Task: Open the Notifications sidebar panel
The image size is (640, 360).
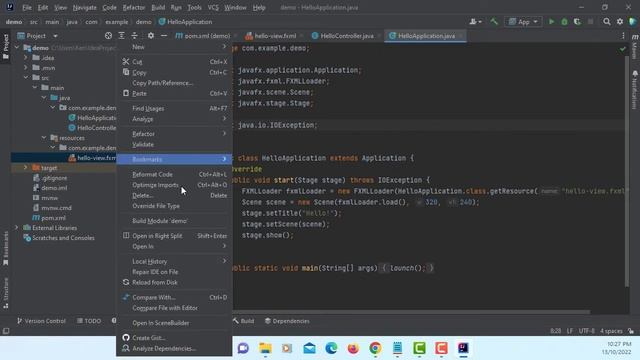Action: (x=635, y=90)
